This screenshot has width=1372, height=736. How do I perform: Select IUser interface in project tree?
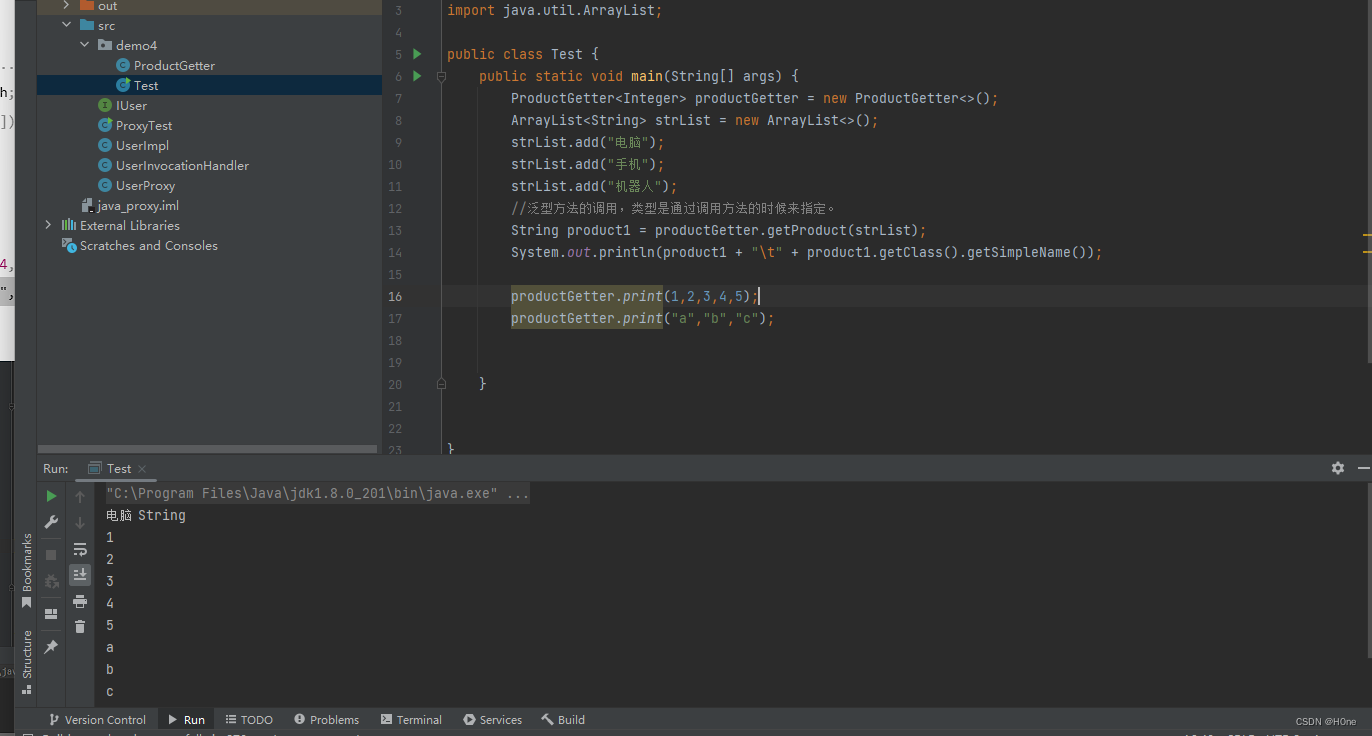point(131,105)
